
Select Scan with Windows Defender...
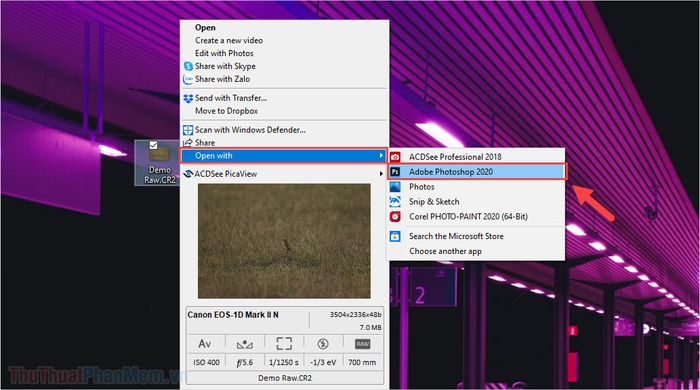(250, 130)
